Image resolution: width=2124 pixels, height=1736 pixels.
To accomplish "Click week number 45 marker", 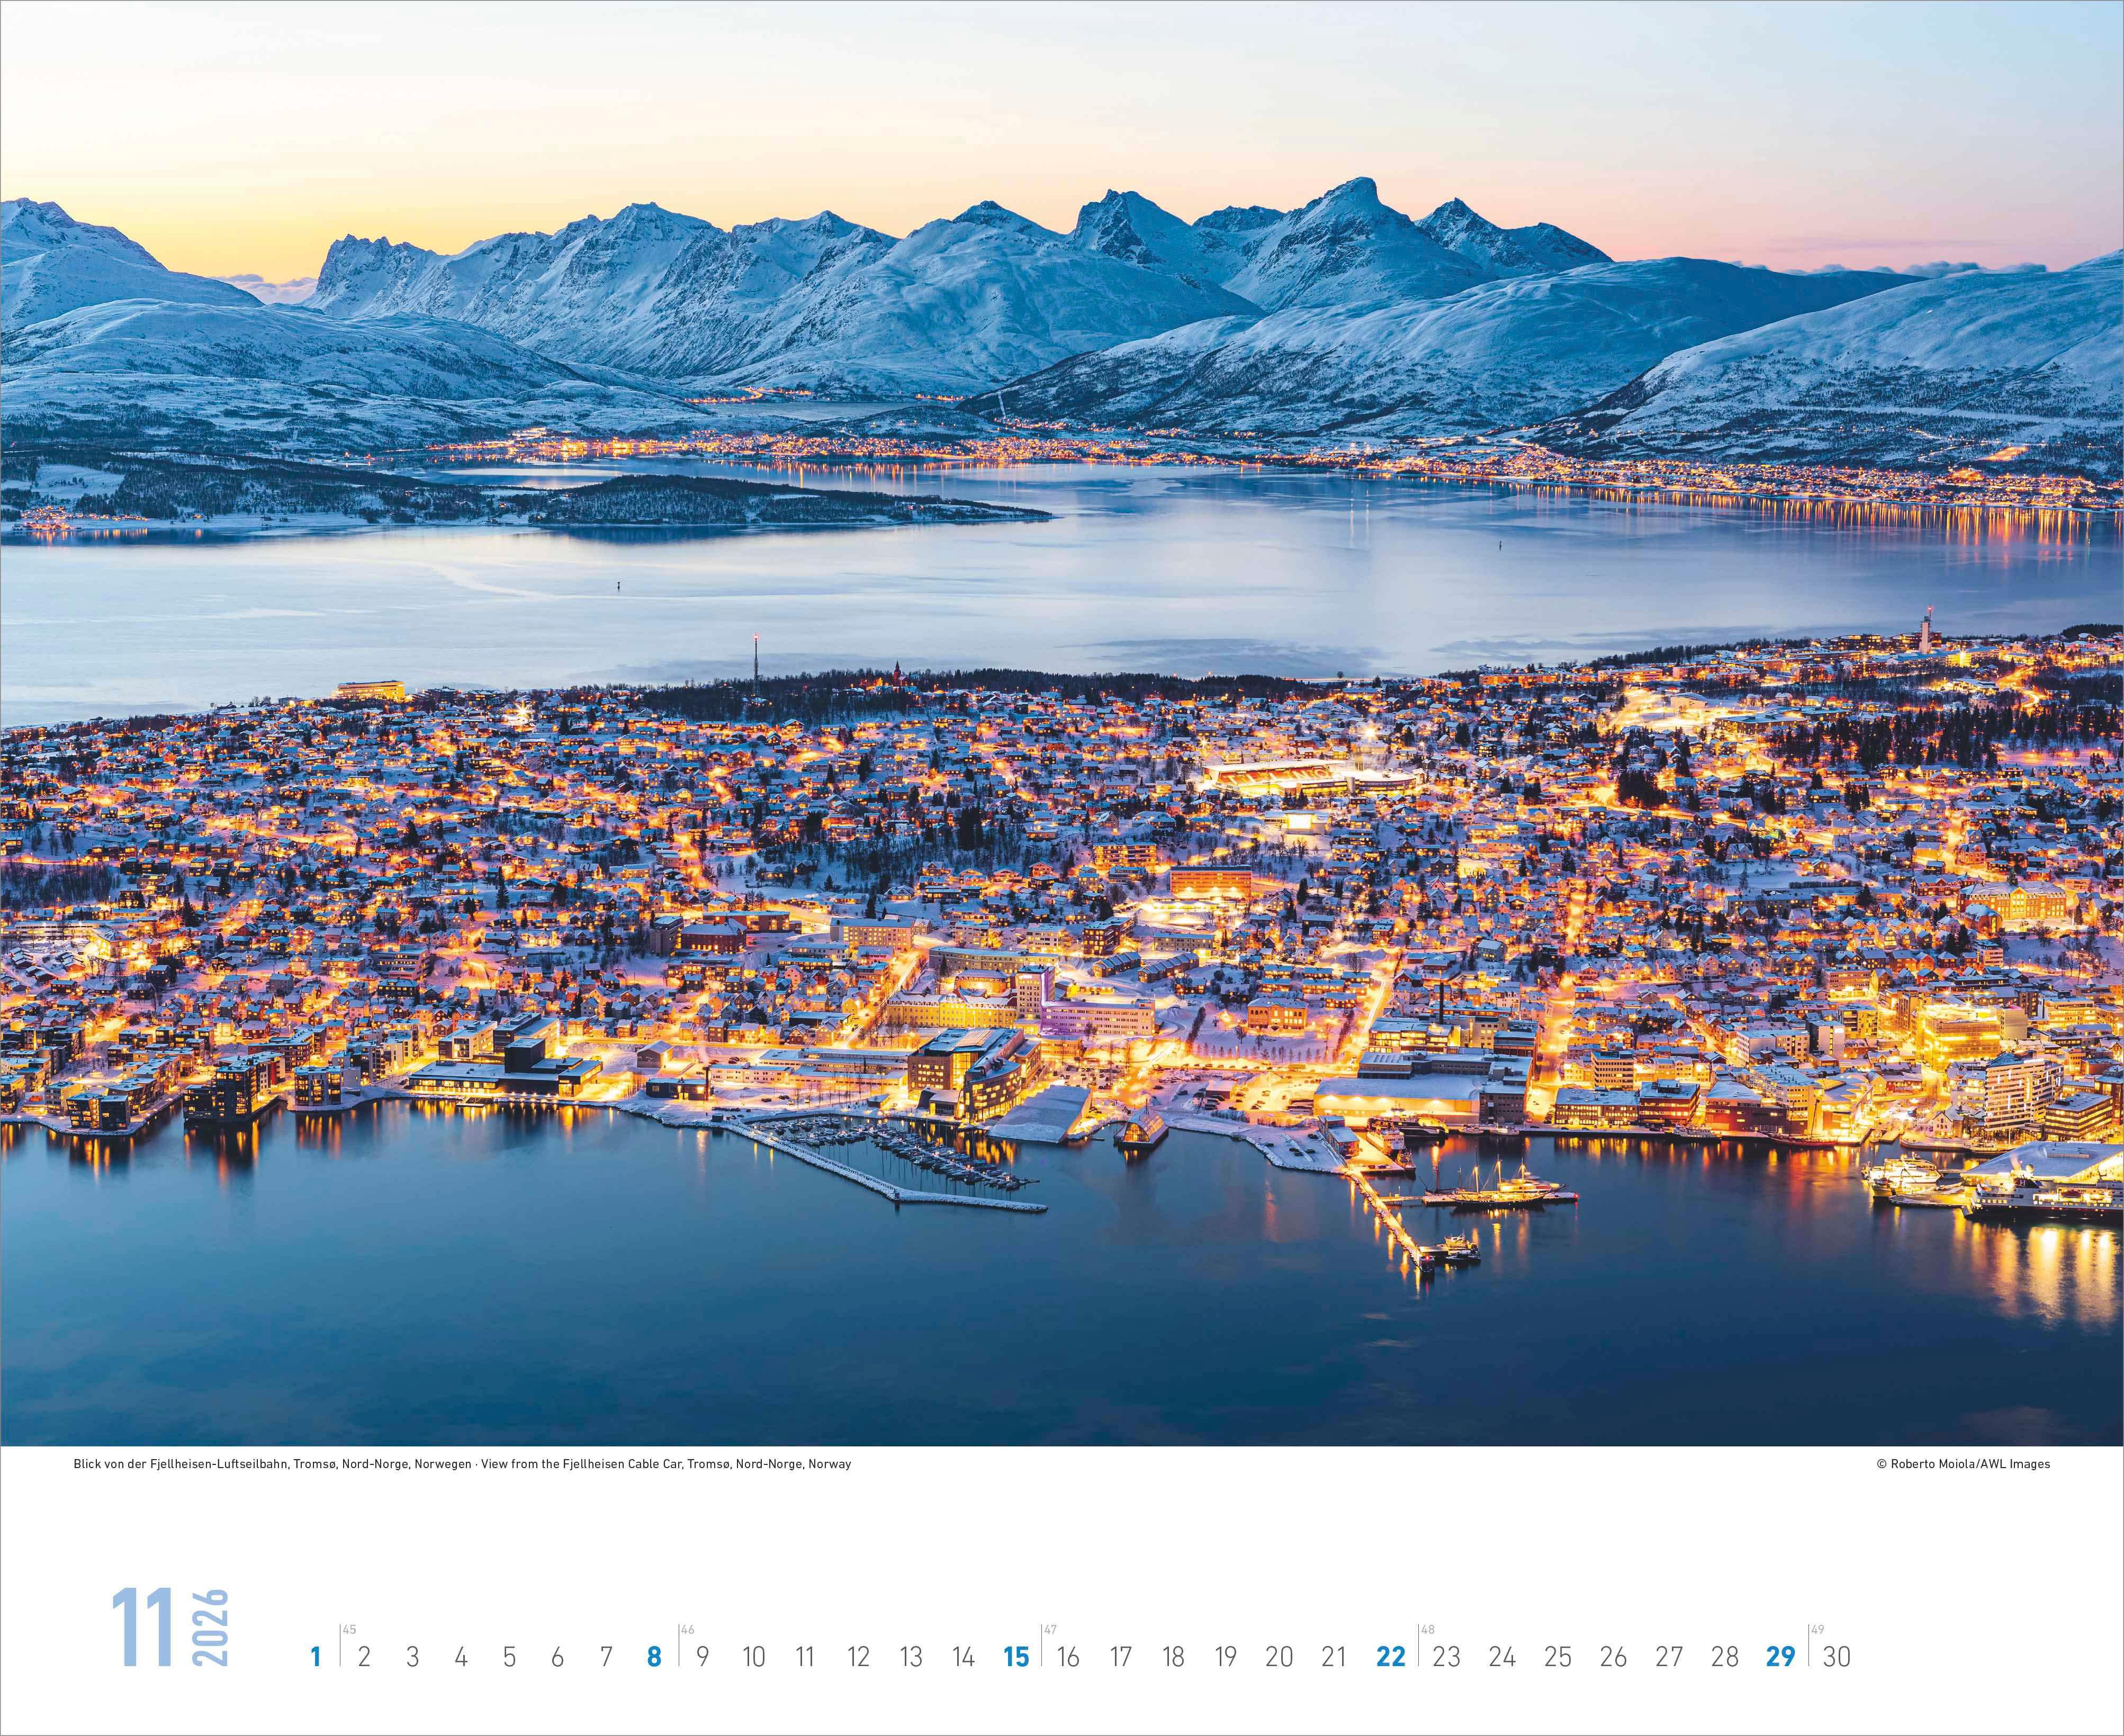I will pyautogui.click(x=349, y=1629).
